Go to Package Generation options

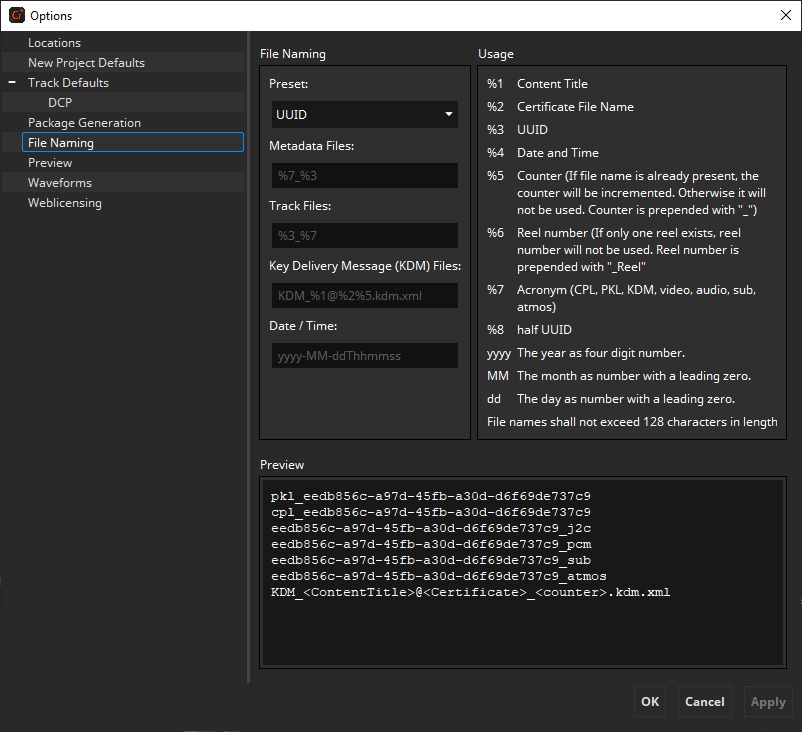click(x=84, y=123)
